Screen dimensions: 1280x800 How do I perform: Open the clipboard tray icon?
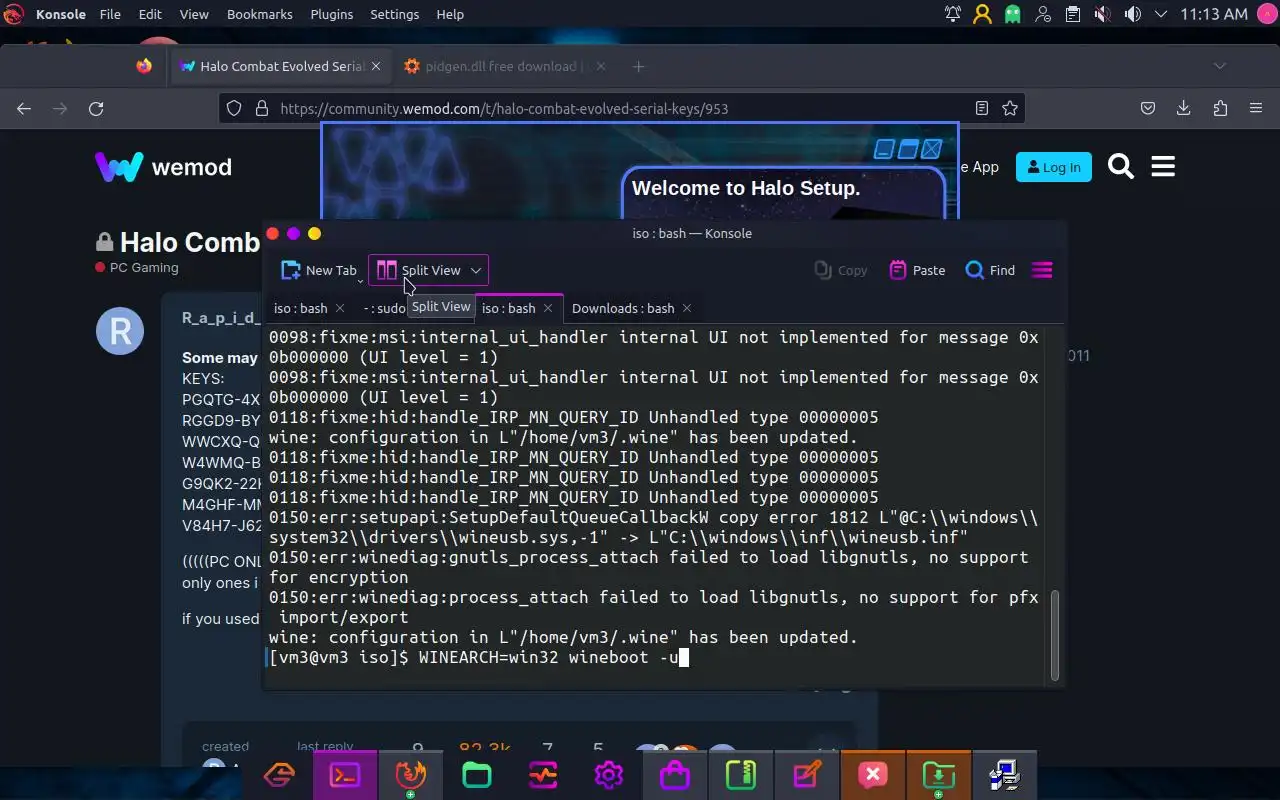point(1073,14)
